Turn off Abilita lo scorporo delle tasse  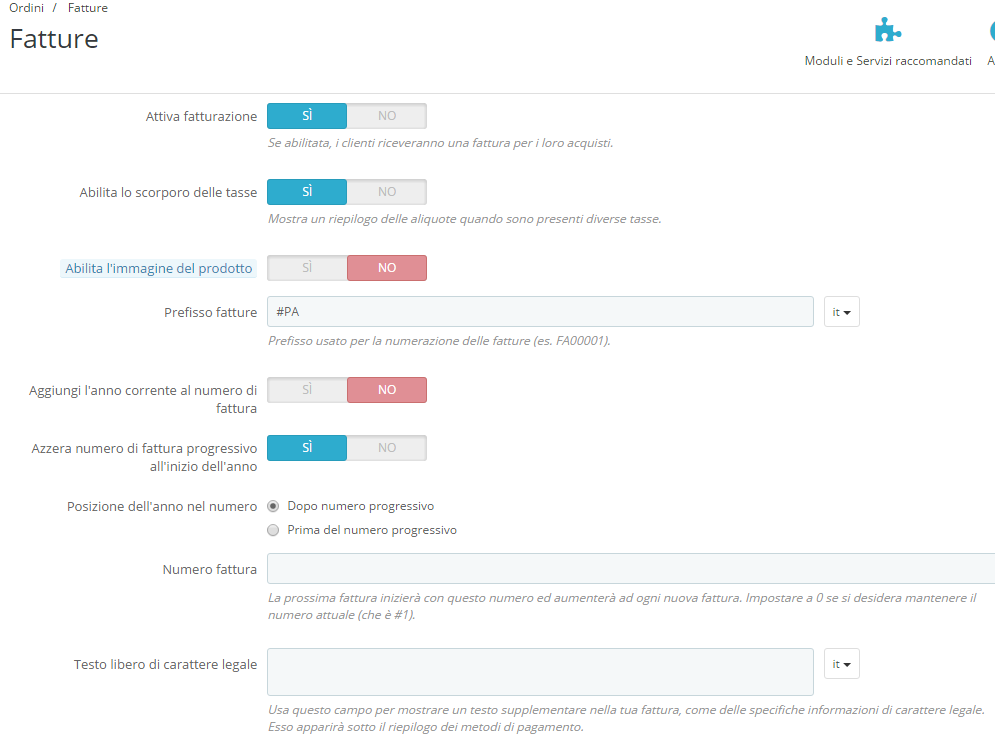386,191
